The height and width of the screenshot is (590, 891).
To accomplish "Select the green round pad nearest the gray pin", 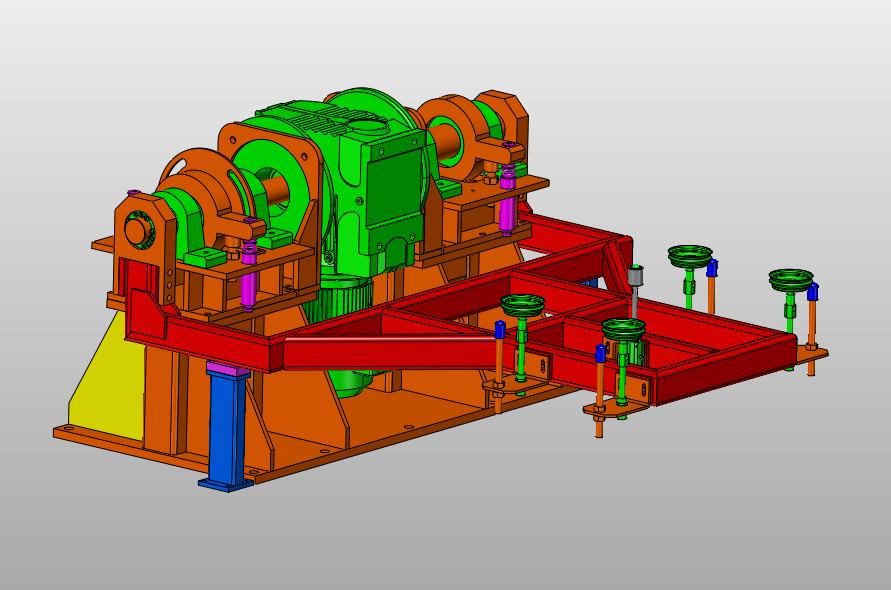I will pyautogui.click(x=623, y=328).
